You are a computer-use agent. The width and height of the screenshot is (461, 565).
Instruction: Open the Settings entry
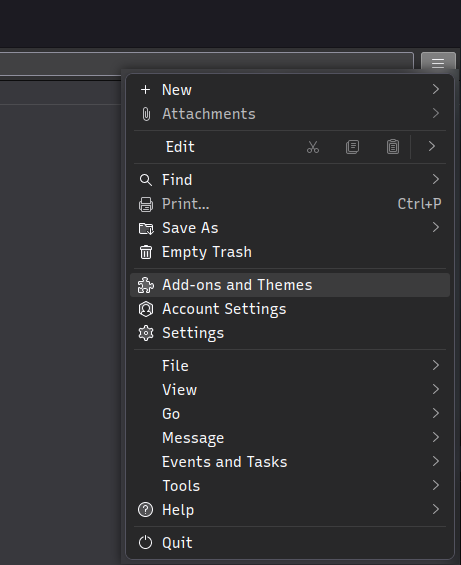coord(290,333)
